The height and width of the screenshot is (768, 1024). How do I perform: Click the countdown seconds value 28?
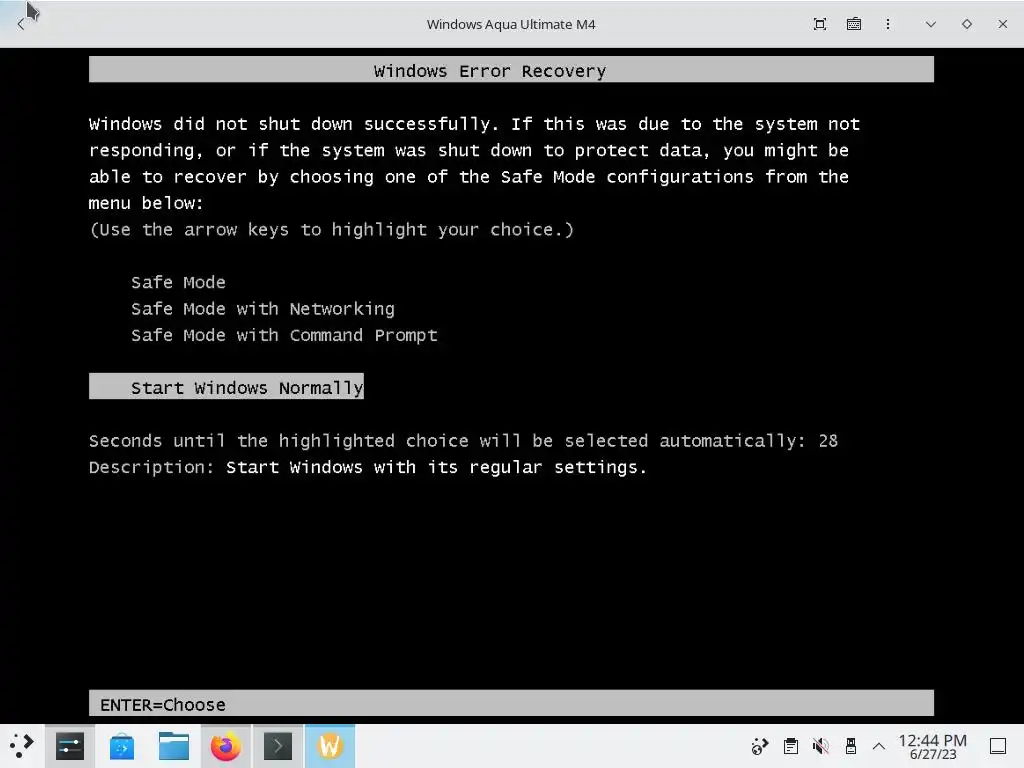(x=828, y=441)
